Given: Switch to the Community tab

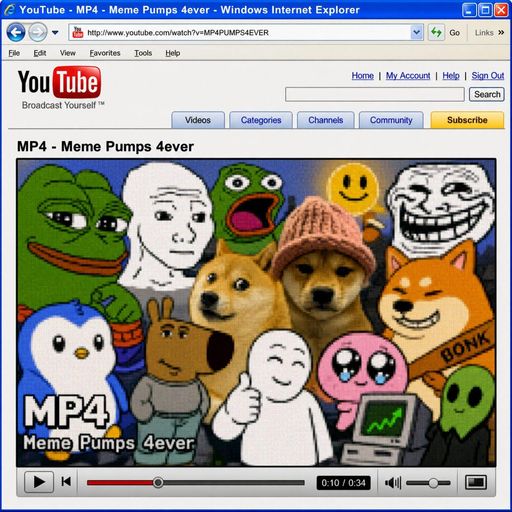Looking at the screenshot, I should click(391, 120).
